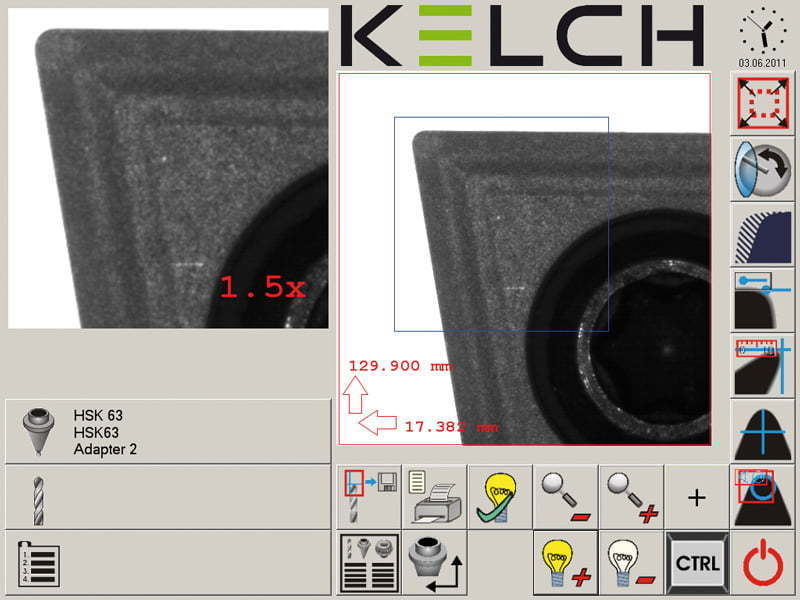Decrease brightness with white bulb minus
800x600 pixels.
point(632,563)
